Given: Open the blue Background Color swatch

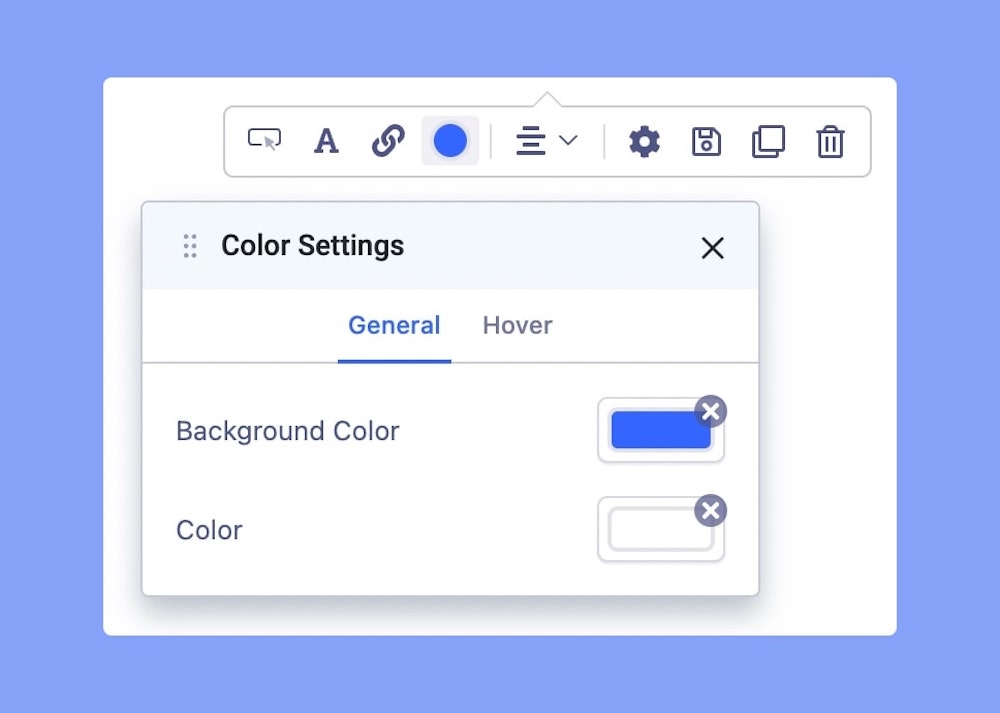Looking at the screenshot, I should 655,432.
